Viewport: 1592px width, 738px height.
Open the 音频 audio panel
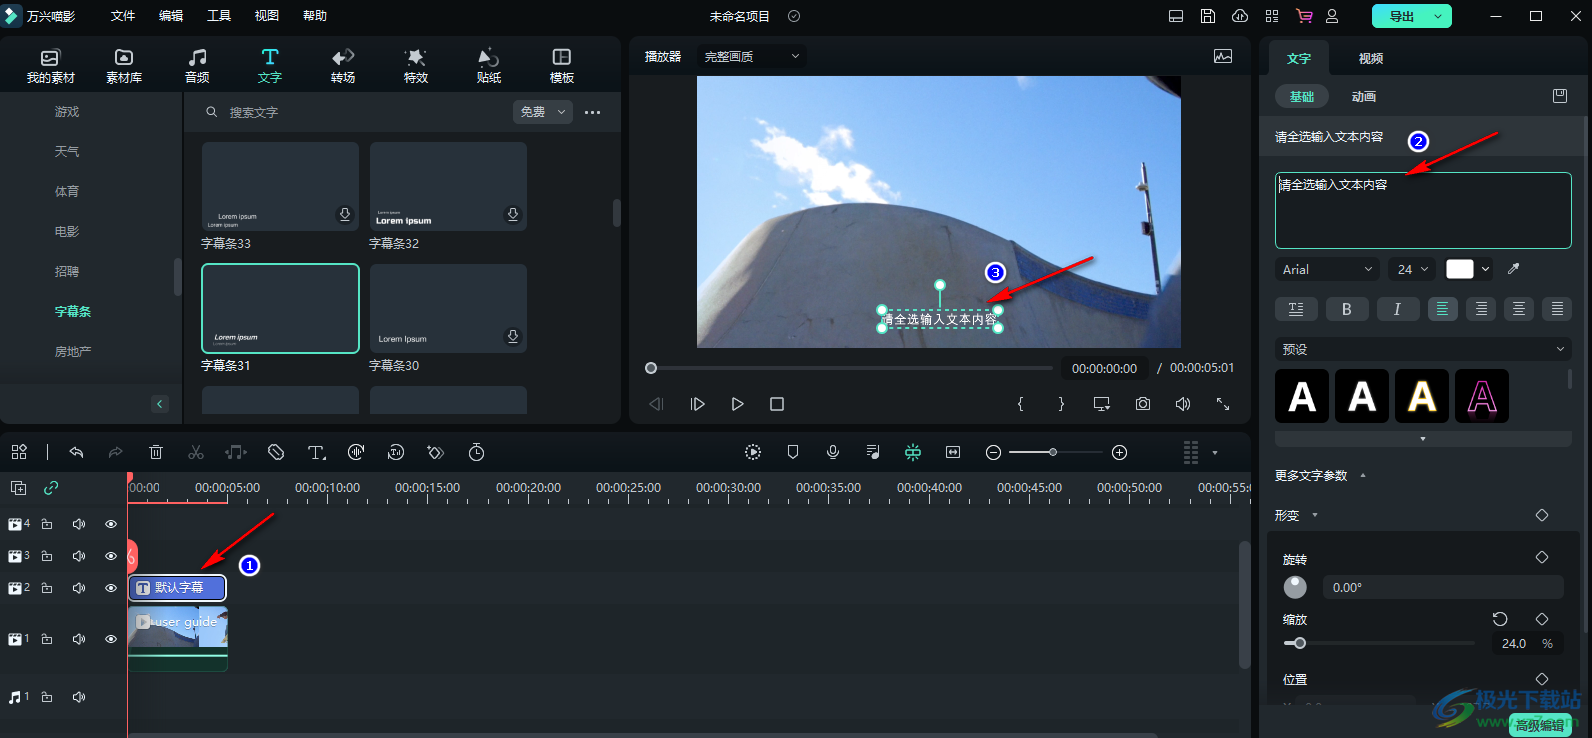pos(197,66)
